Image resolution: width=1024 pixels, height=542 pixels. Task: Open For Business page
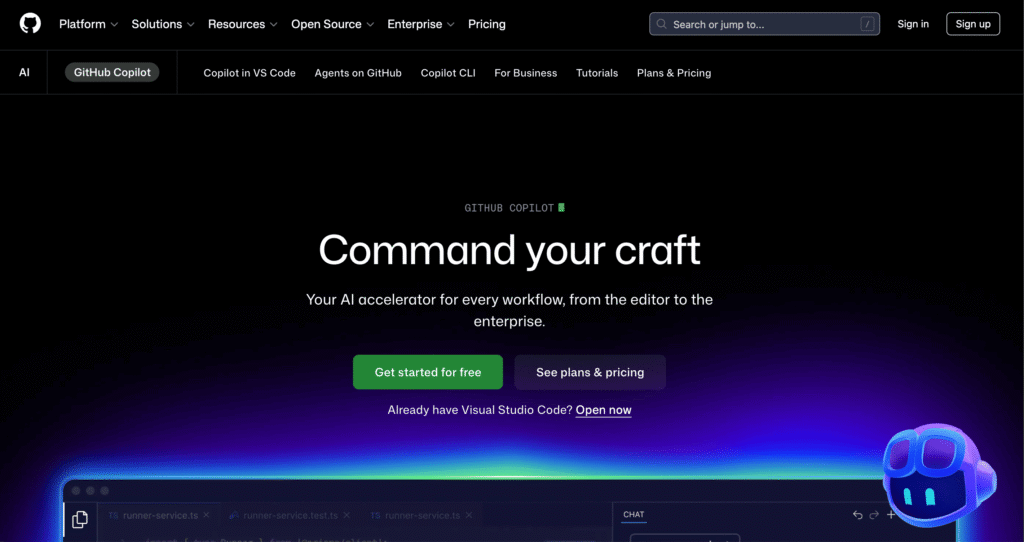tap(526, 73)
